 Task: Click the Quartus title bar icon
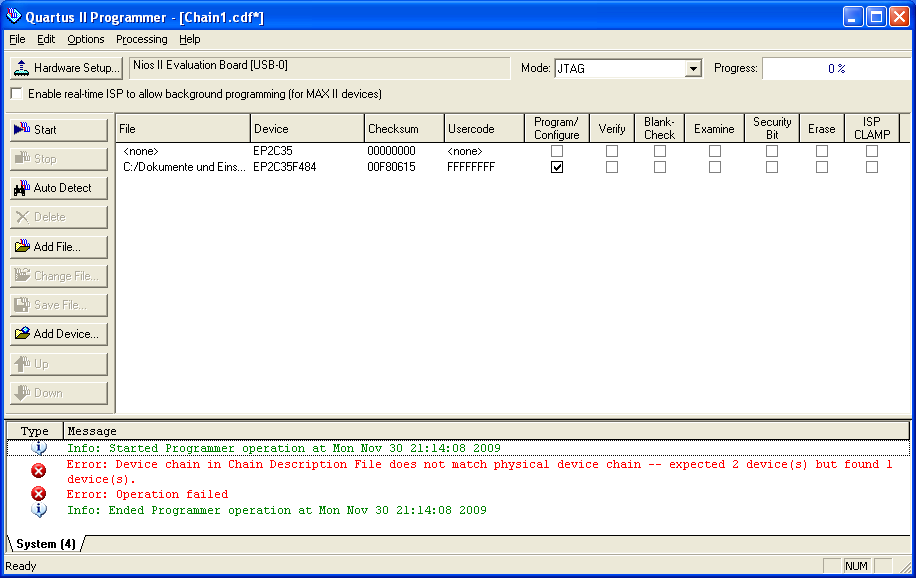(x=13, y=16)
